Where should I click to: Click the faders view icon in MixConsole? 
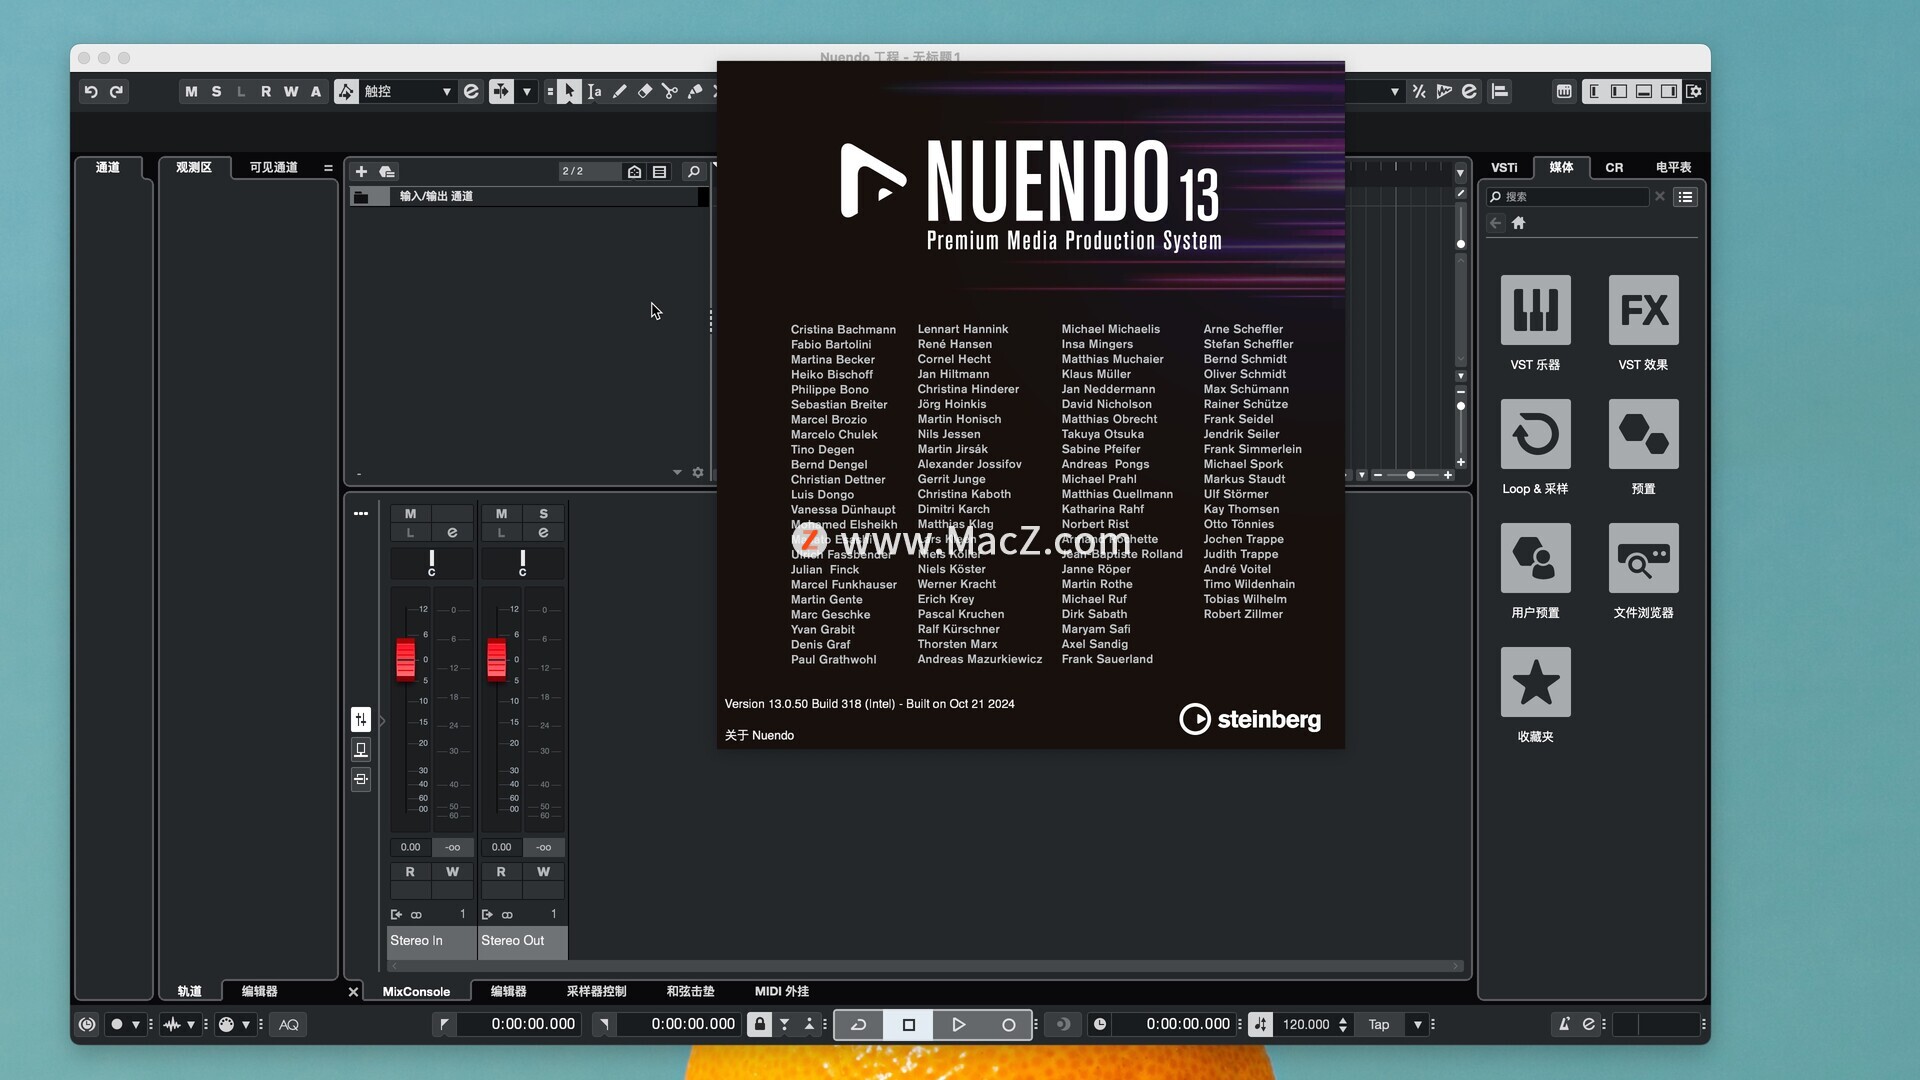(x=361, y=720)
